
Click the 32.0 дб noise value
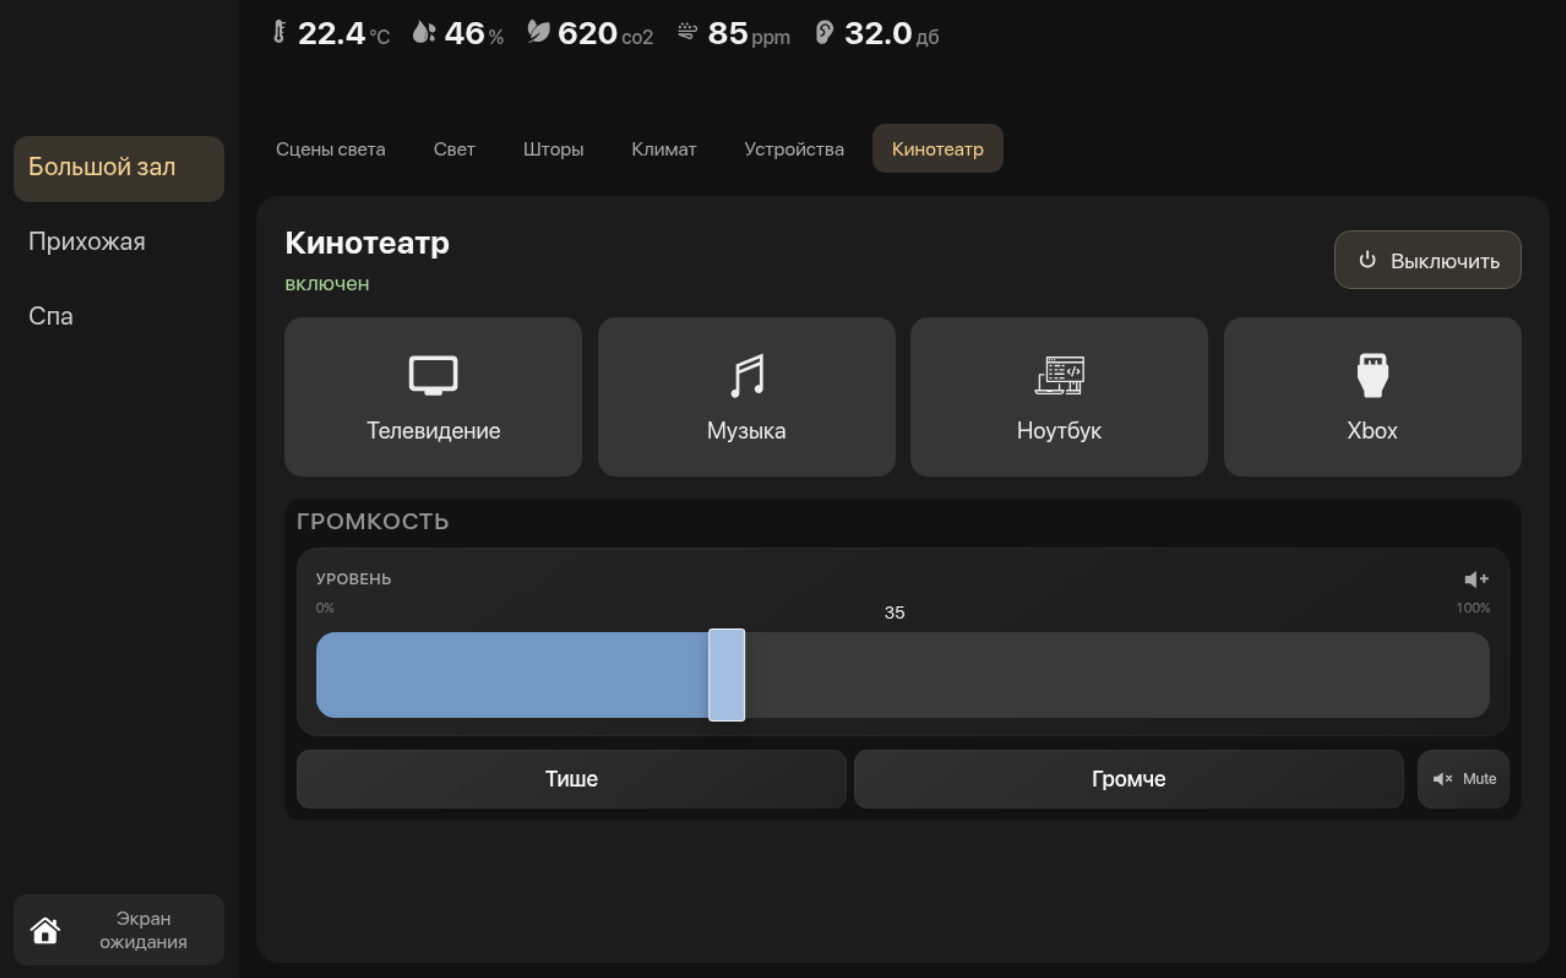[892, 34]
